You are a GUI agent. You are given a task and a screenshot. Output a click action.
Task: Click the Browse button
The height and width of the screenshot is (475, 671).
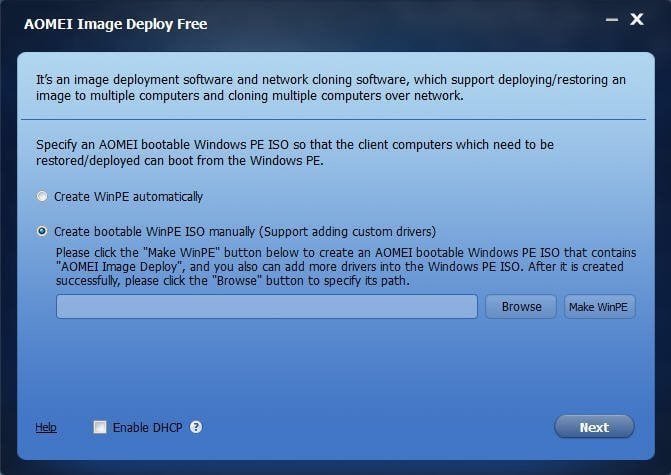[x=521, y=306]
